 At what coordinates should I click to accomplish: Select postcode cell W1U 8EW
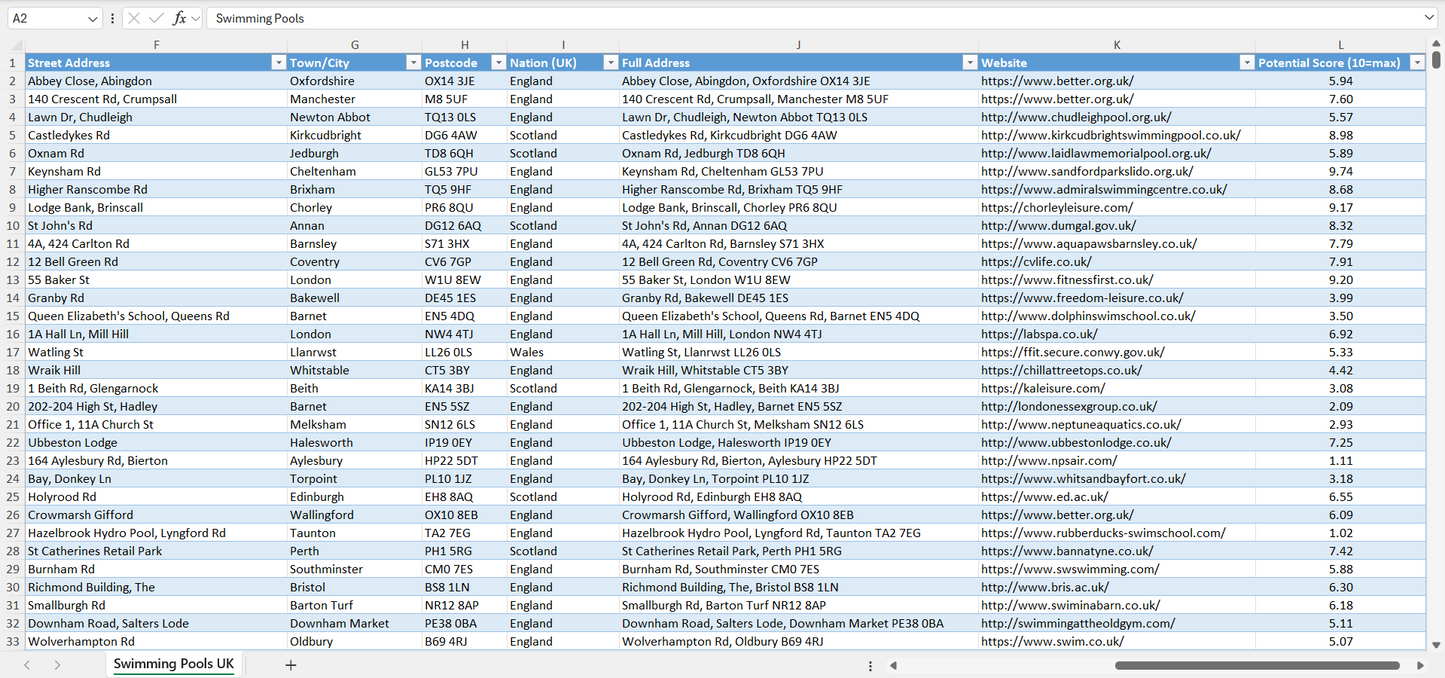(464, 280)
